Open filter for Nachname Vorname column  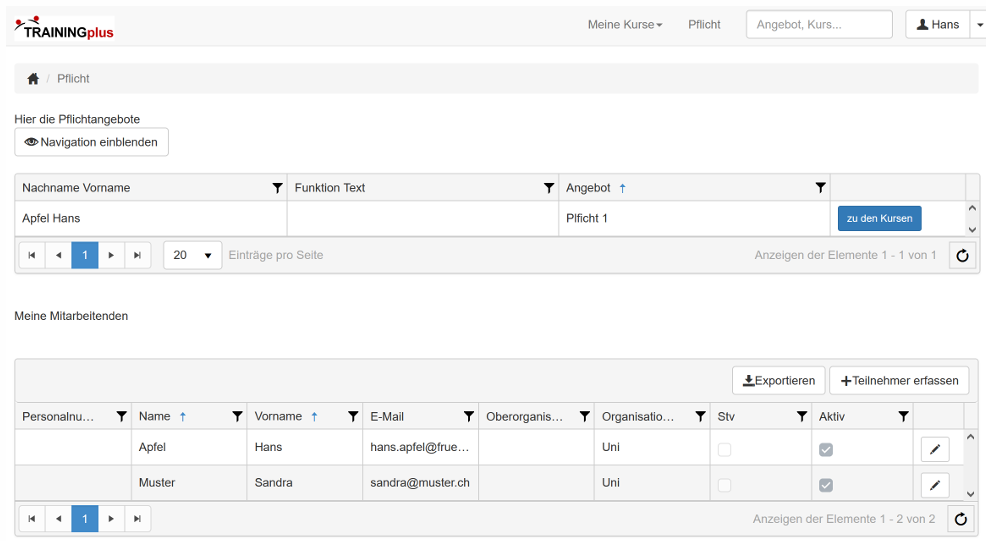tap(277, 188)
